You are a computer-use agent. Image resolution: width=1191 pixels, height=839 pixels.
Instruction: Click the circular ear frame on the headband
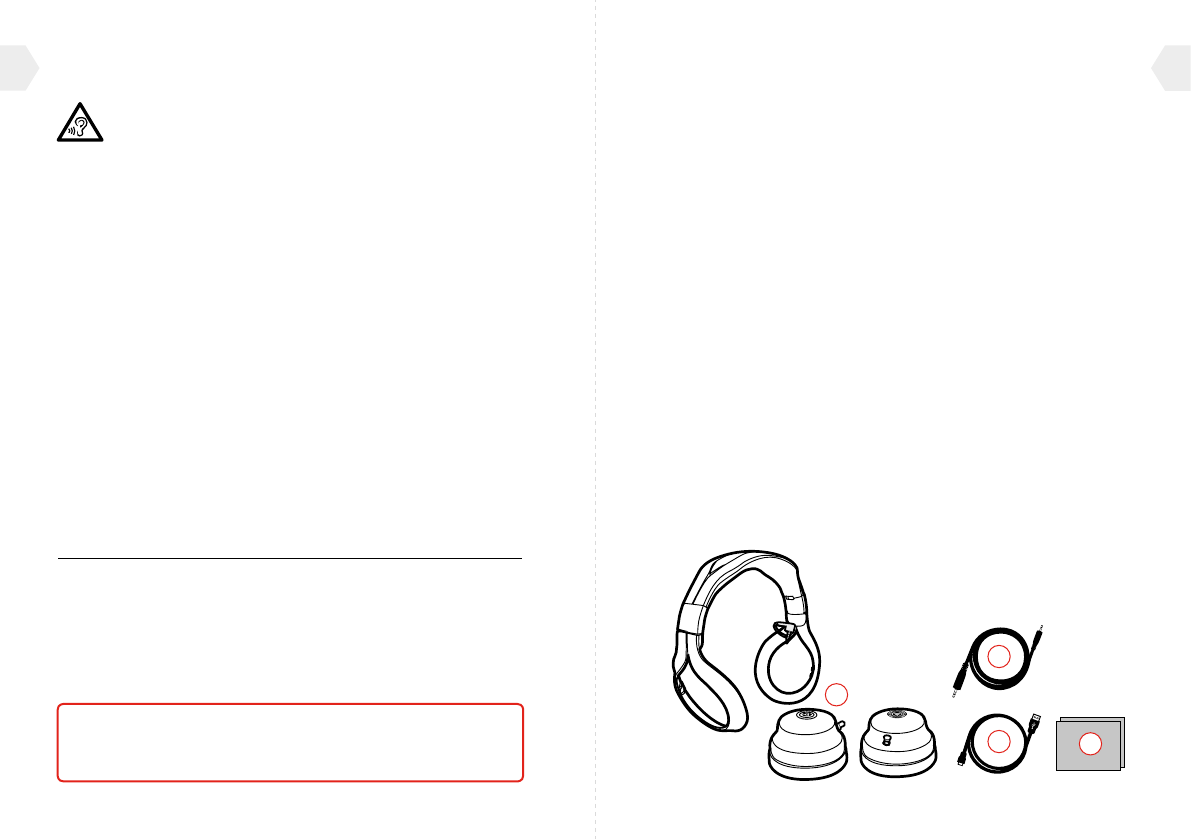(x=787, y=664)
